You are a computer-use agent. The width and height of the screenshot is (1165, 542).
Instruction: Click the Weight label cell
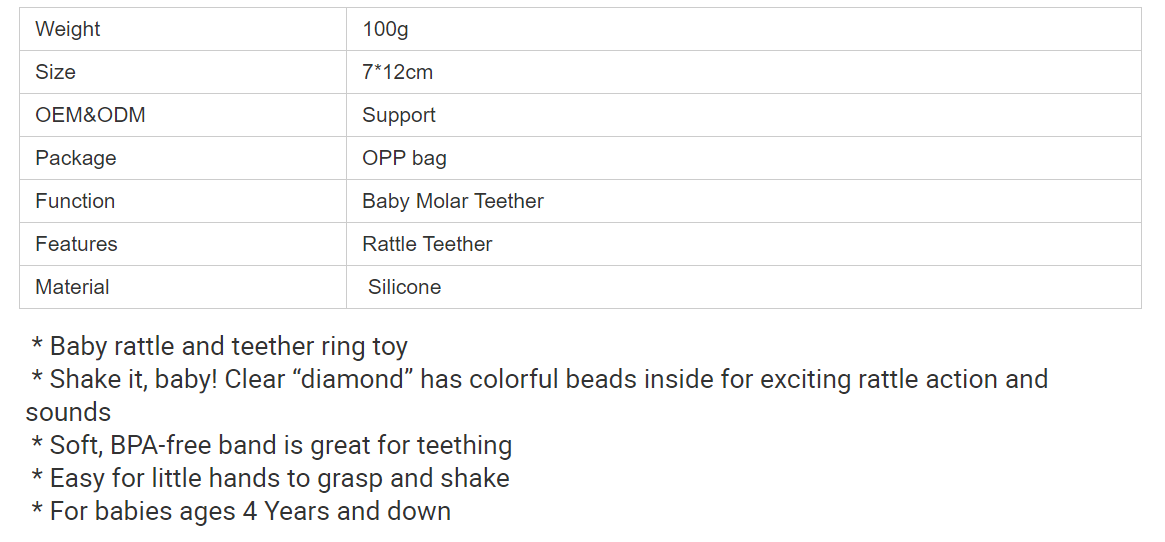(183, 29)
